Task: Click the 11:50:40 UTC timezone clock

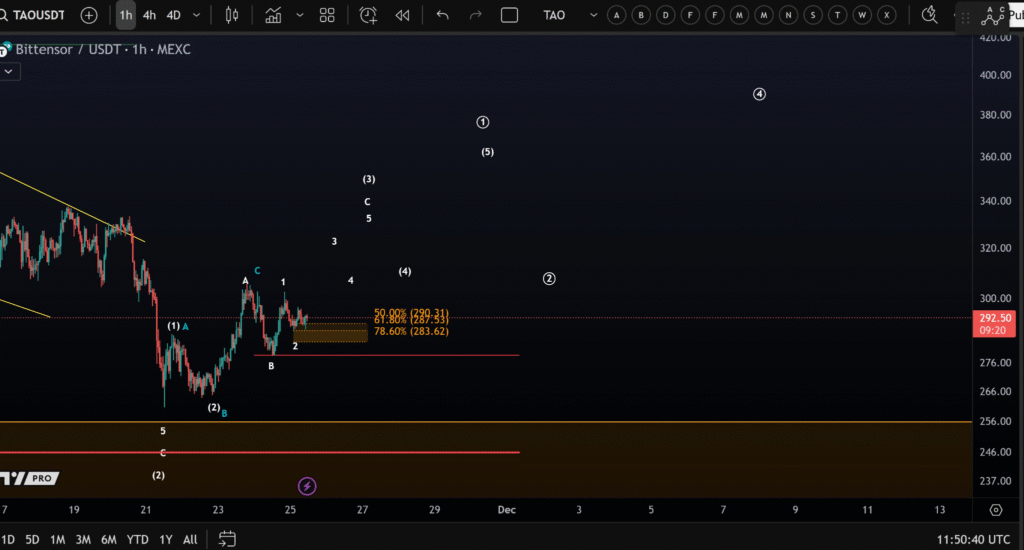Action: pyautogui.click(x=975, y=539)
